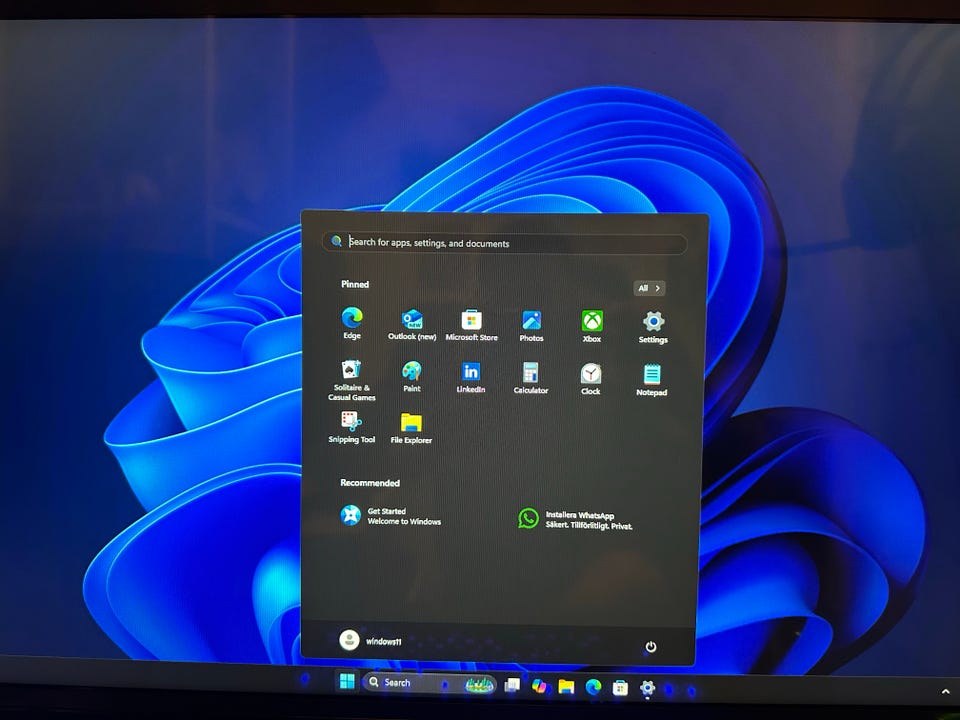This screenshot has height=720, width=960.
Task: Open the windows11 user account menu
Action: (x=371, y=640)
